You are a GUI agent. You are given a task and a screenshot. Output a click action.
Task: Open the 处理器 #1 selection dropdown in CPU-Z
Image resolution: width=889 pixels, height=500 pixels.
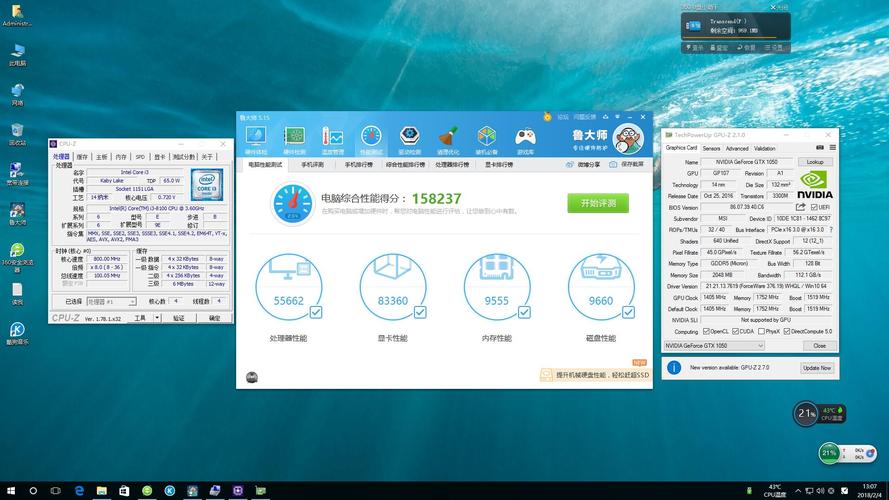(x=111, y=302)
